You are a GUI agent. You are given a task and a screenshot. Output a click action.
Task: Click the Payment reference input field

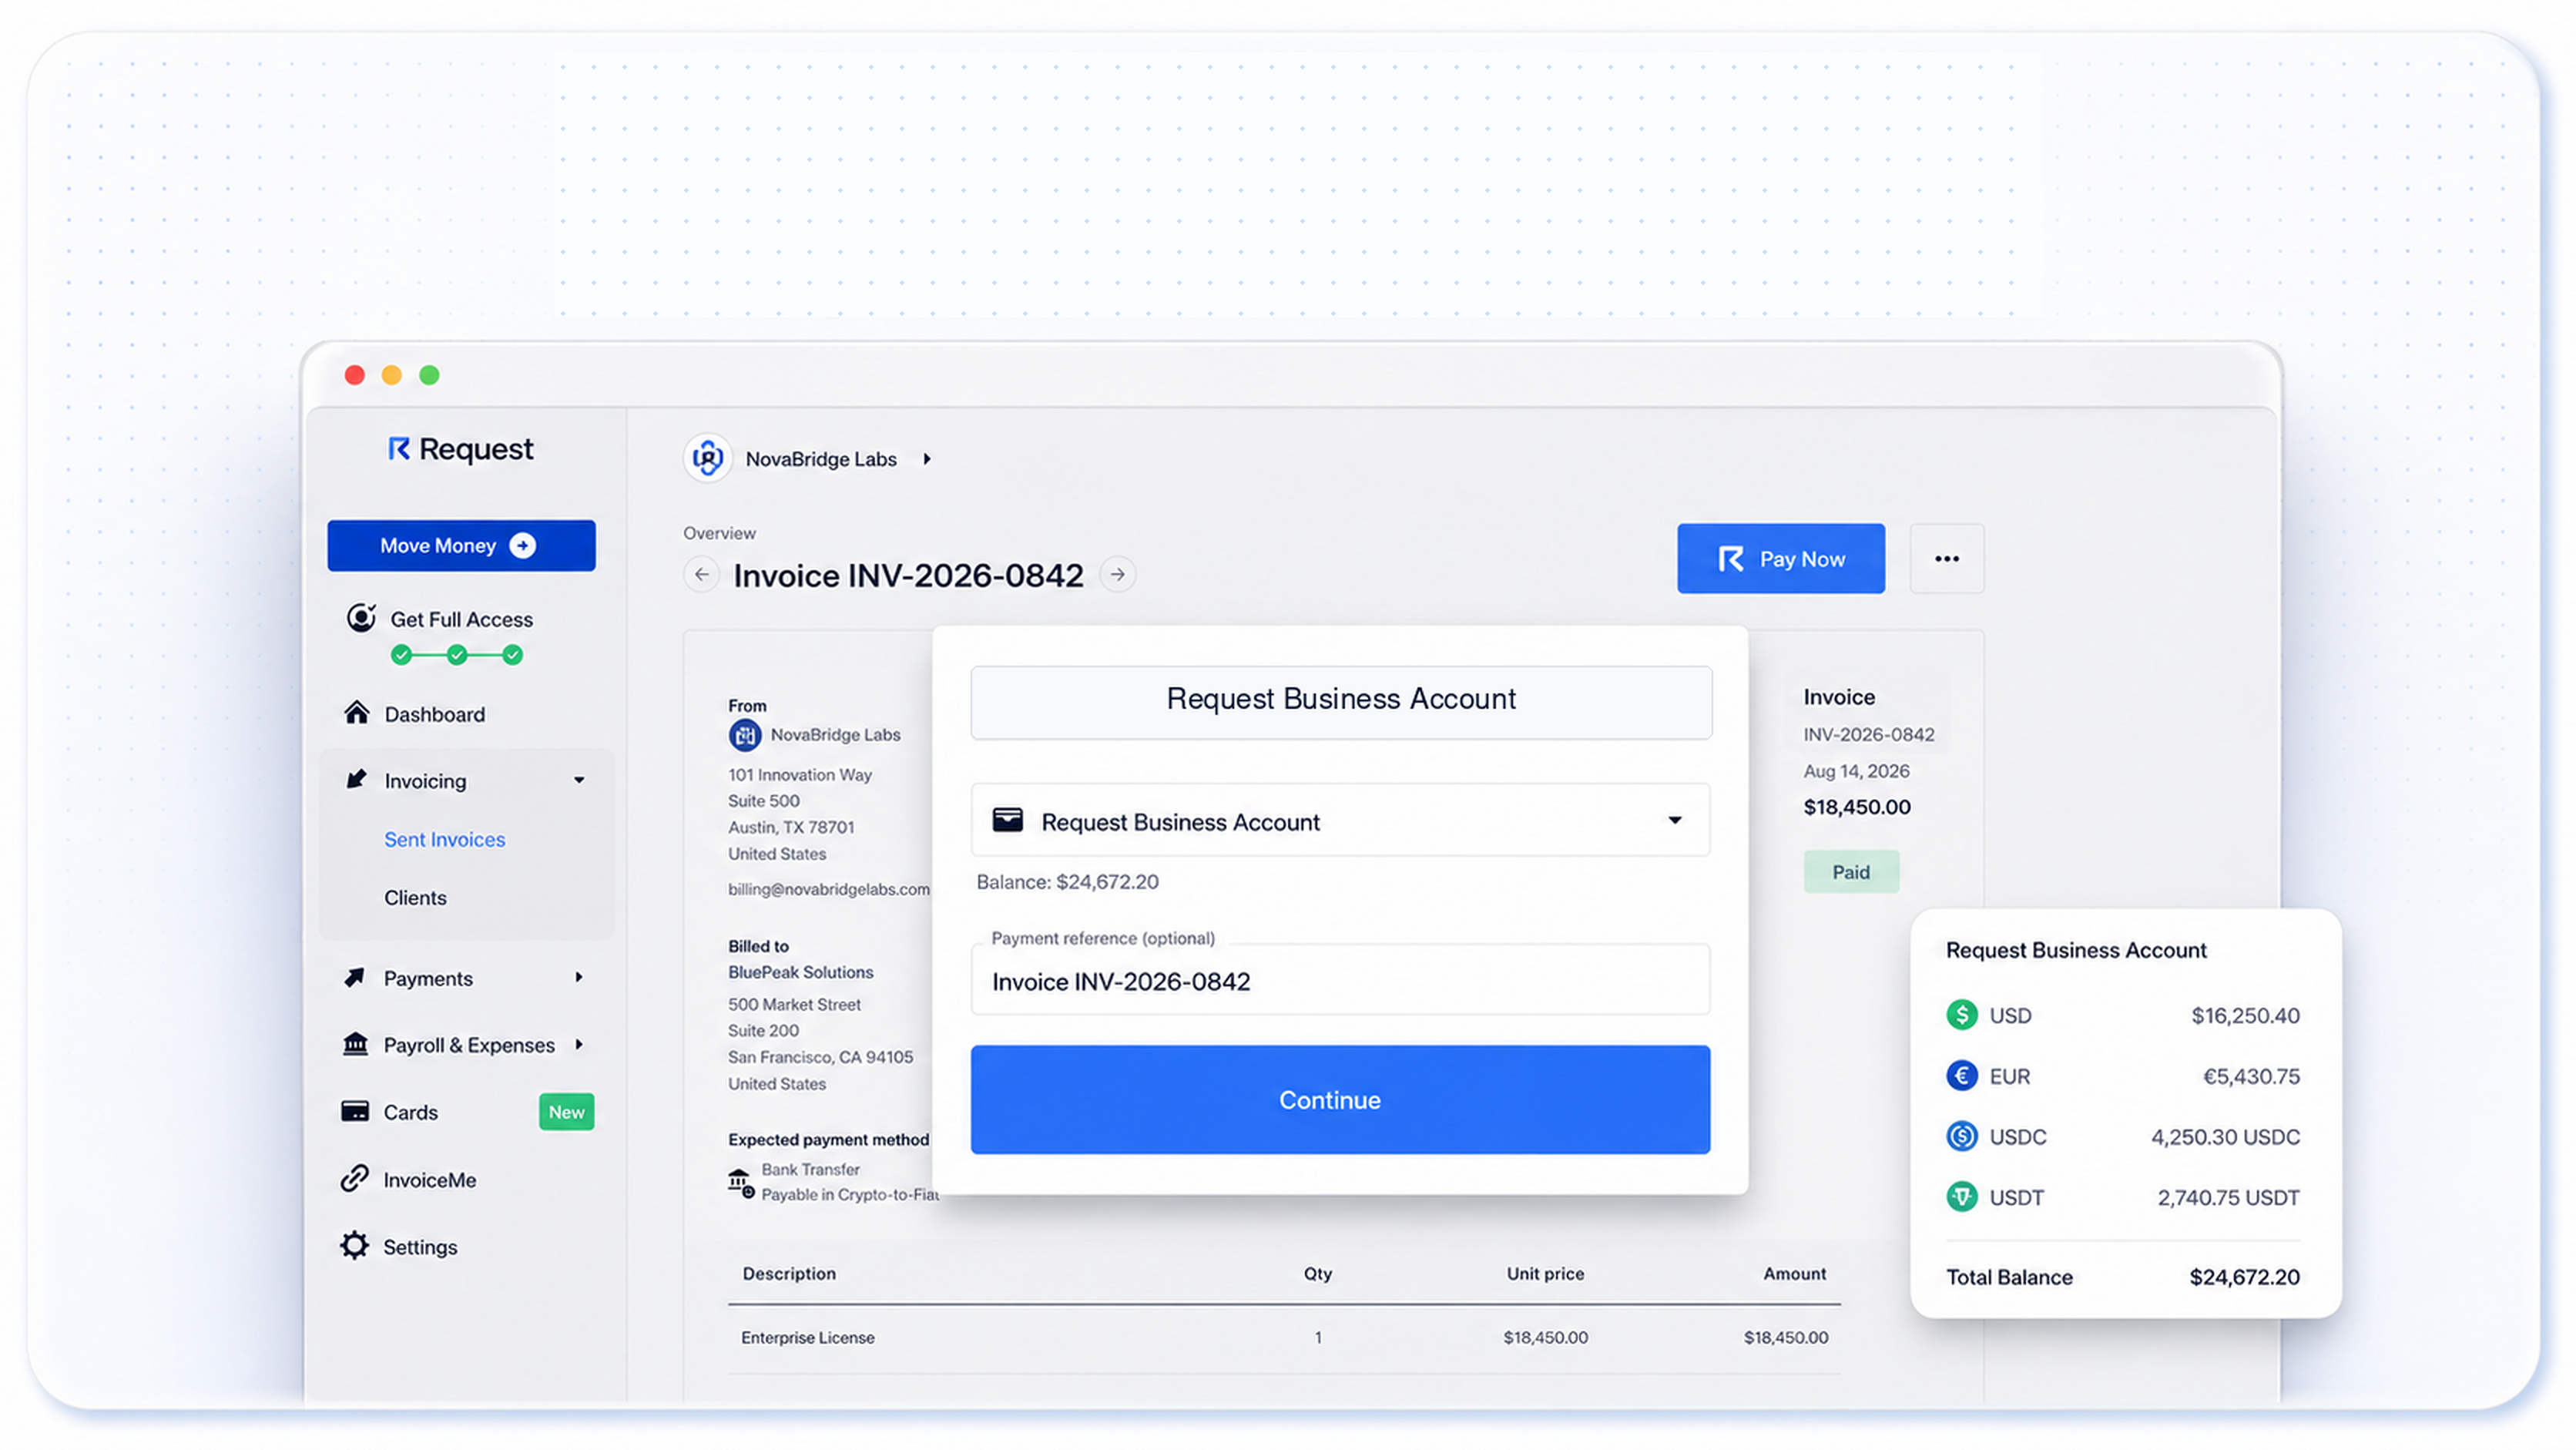[1341, 981]
